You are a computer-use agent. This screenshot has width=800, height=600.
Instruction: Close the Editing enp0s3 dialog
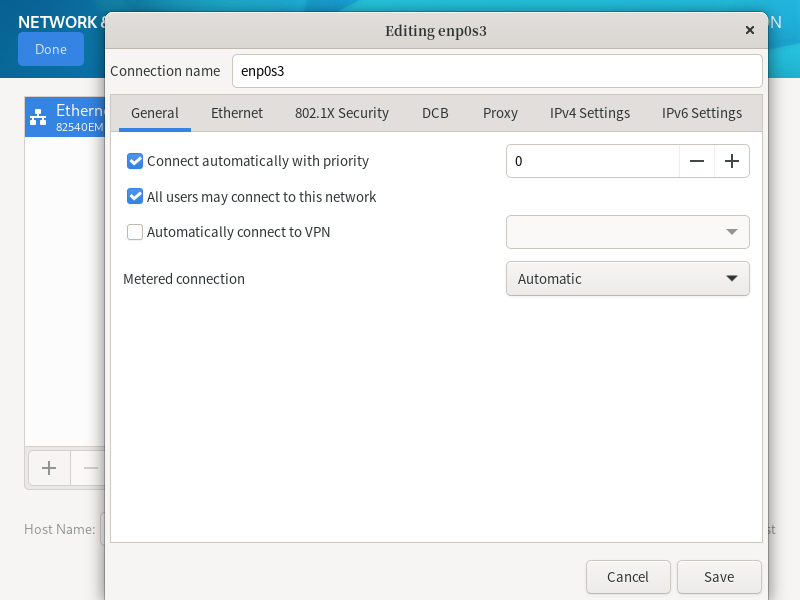point(750,31)
